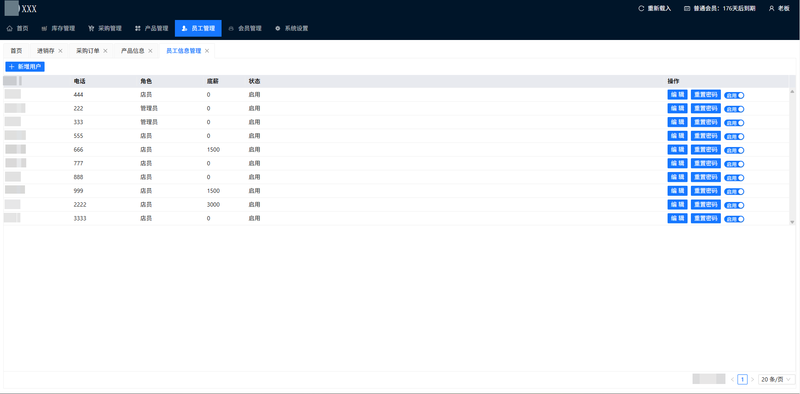
Task: Go to previous page arrow in pagination
Action: click(733, 379)
